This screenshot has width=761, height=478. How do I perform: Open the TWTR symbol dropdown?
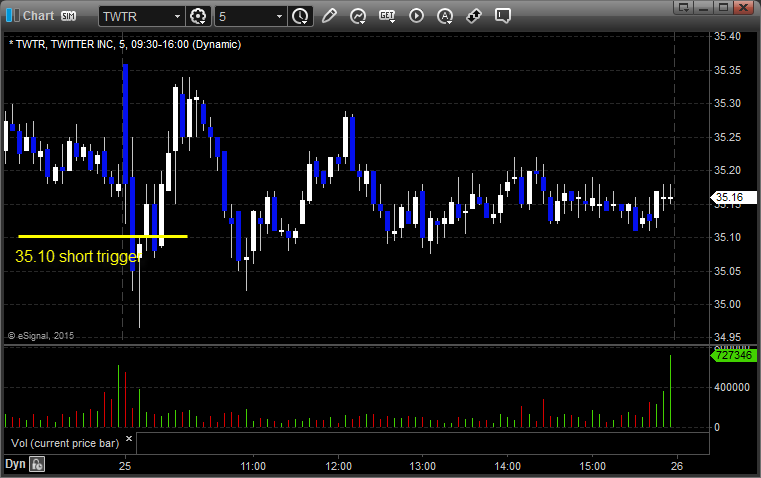[177, 16]
